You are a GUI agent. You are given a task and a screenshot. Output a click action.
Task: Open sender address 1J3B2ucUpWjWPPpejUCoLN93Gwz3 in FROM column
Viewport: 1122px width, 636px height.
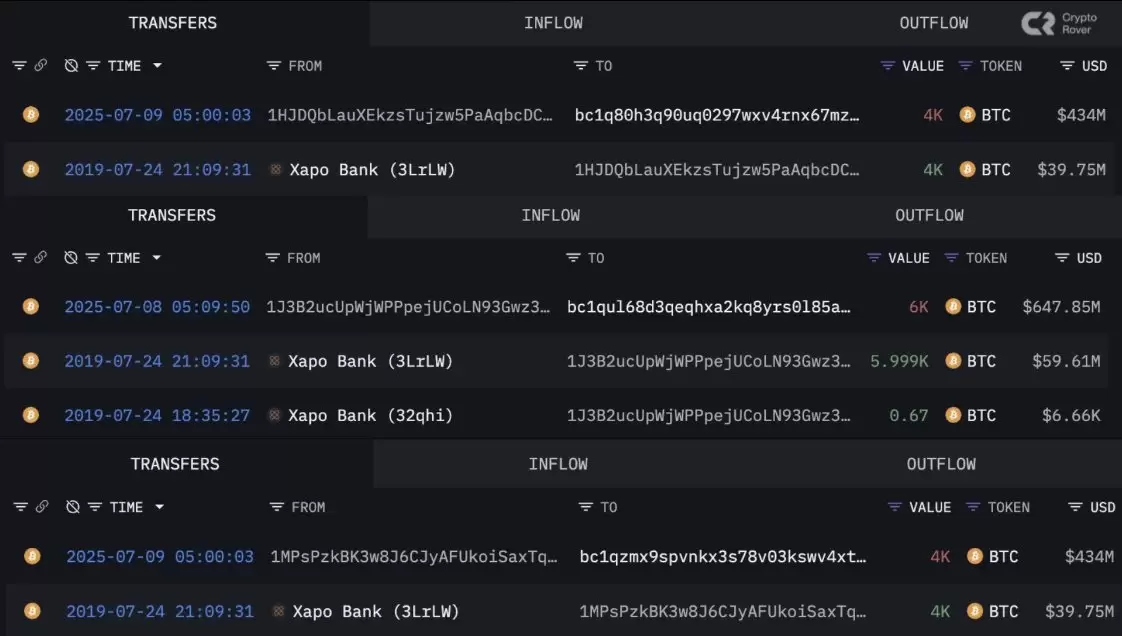(408, 307)
